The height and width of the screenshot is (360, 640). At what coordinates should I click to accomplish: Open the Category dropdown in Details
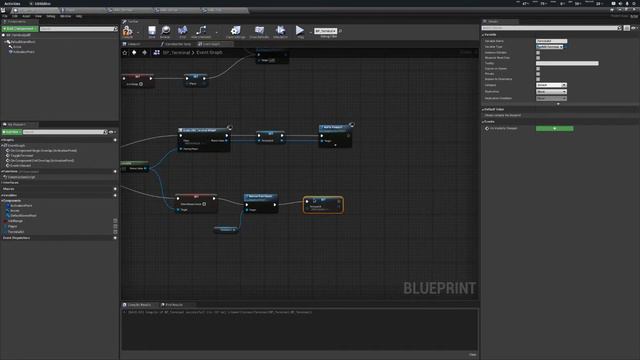[551, 85]
